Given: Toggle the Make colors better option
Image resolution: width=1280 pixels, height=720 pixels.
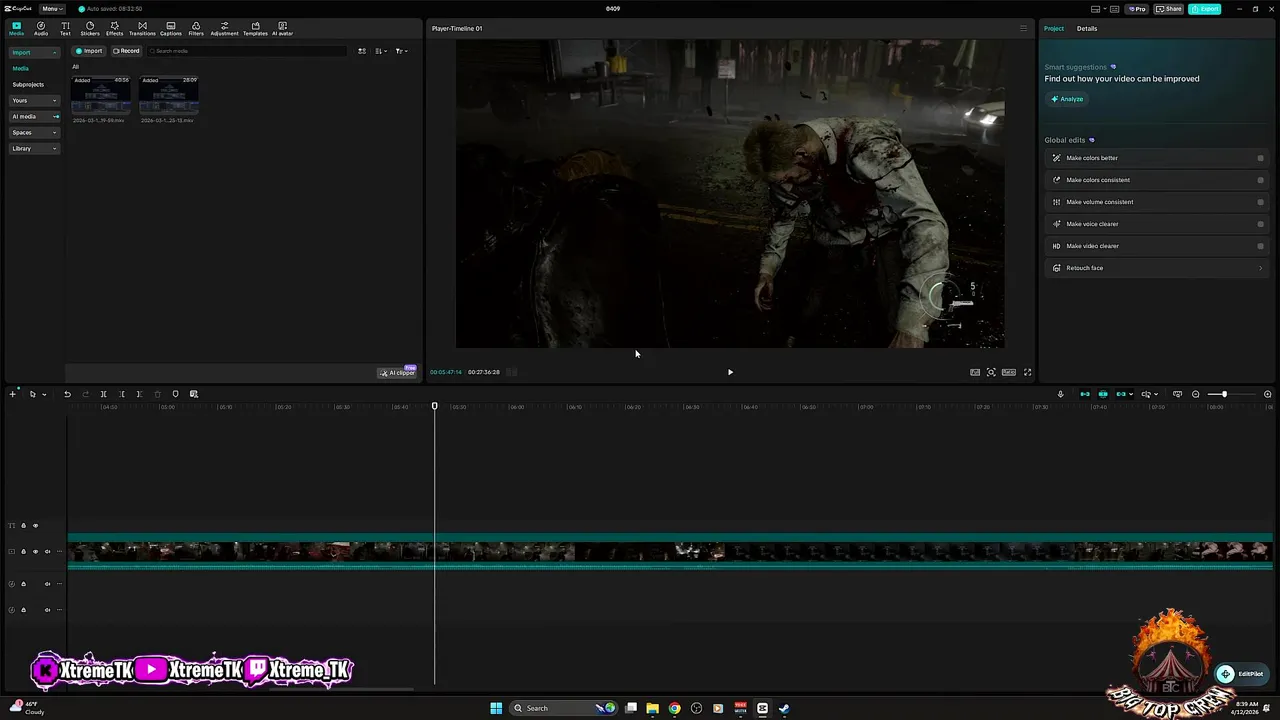Looking at the screenshot, I should [x=1260, y=158].
